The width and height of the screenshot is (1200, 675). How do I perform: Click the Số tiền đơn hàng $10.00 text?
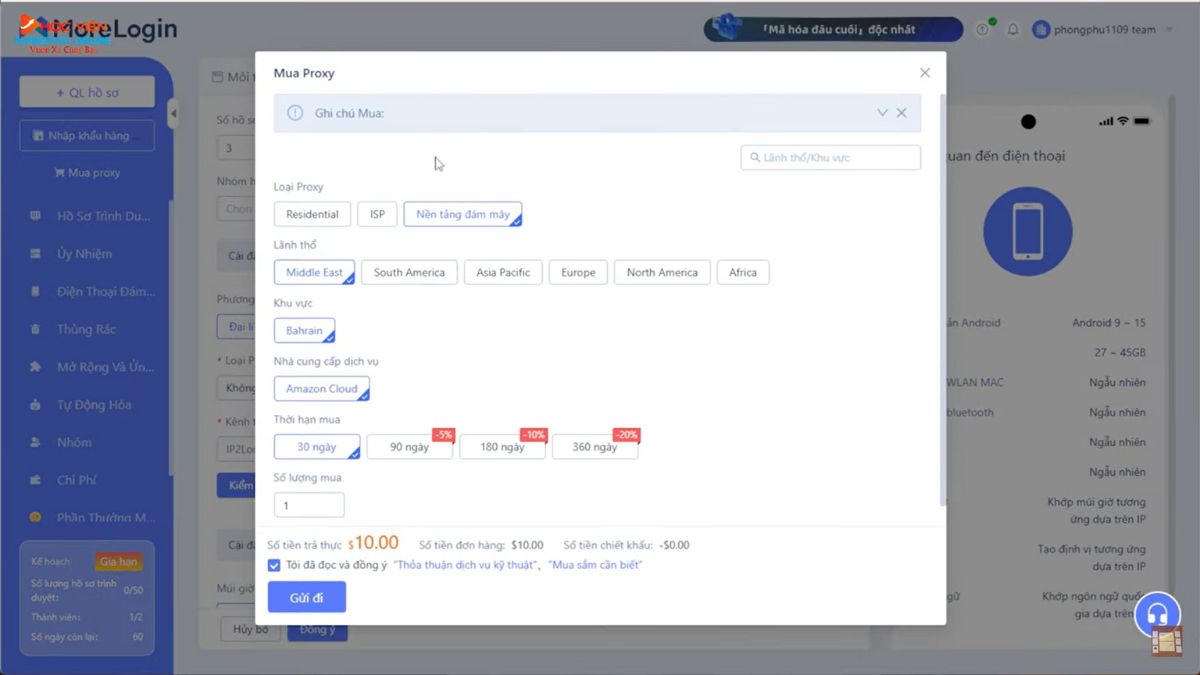pos(481,545)
